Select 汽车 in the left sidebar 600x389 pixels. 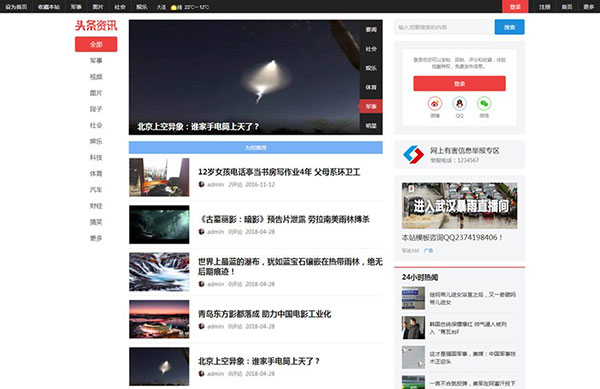tap(96, 189)
